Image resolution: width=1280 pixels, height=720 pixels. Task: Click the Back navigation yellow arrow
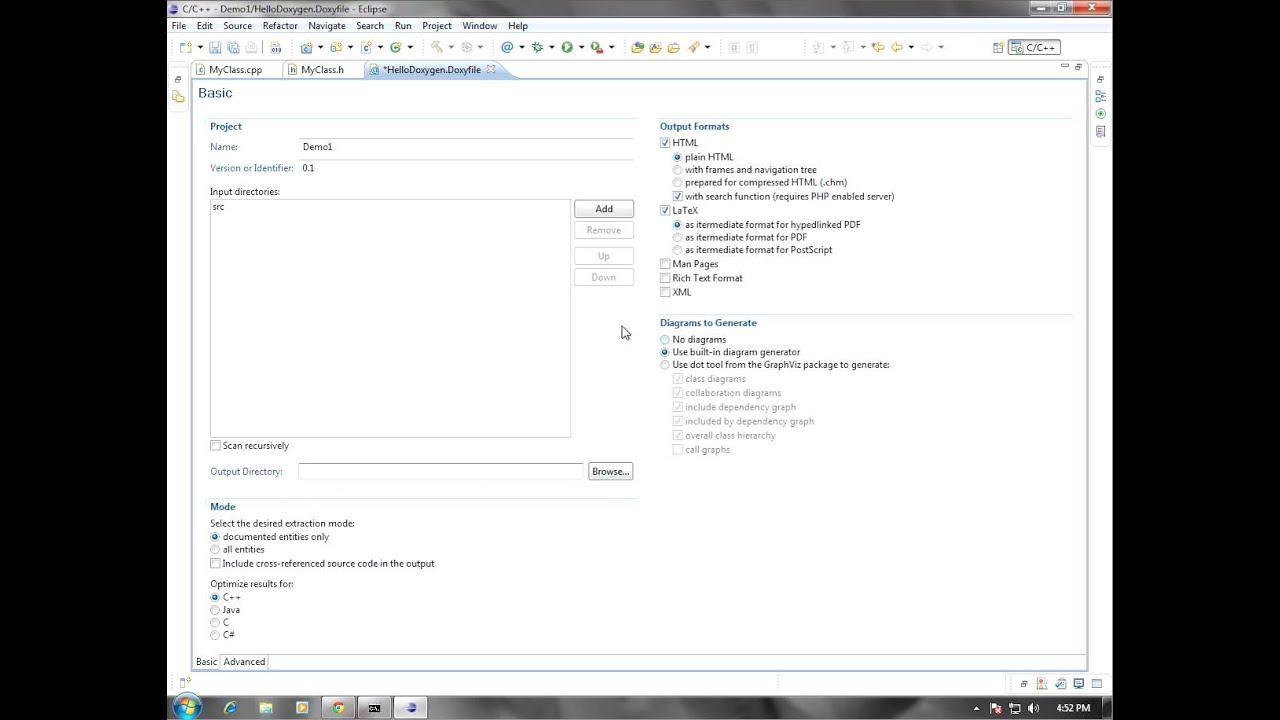click(896, 47)
